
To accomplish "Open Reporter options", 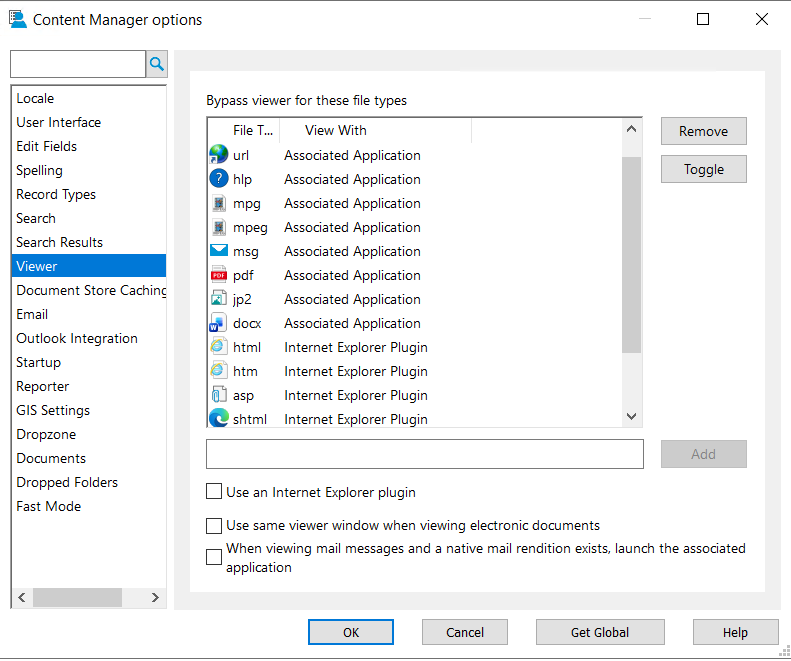I will click(89, 387).
